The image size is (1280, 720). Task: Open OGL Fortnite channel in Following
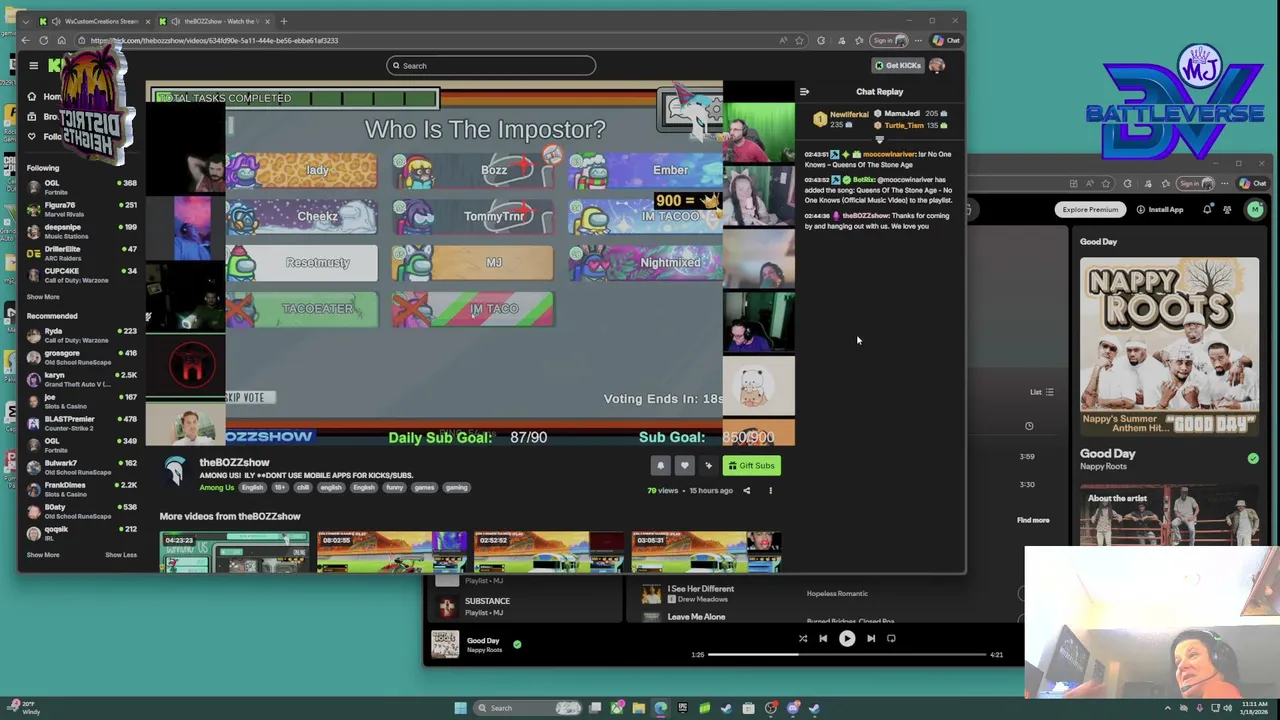(82, 187)
